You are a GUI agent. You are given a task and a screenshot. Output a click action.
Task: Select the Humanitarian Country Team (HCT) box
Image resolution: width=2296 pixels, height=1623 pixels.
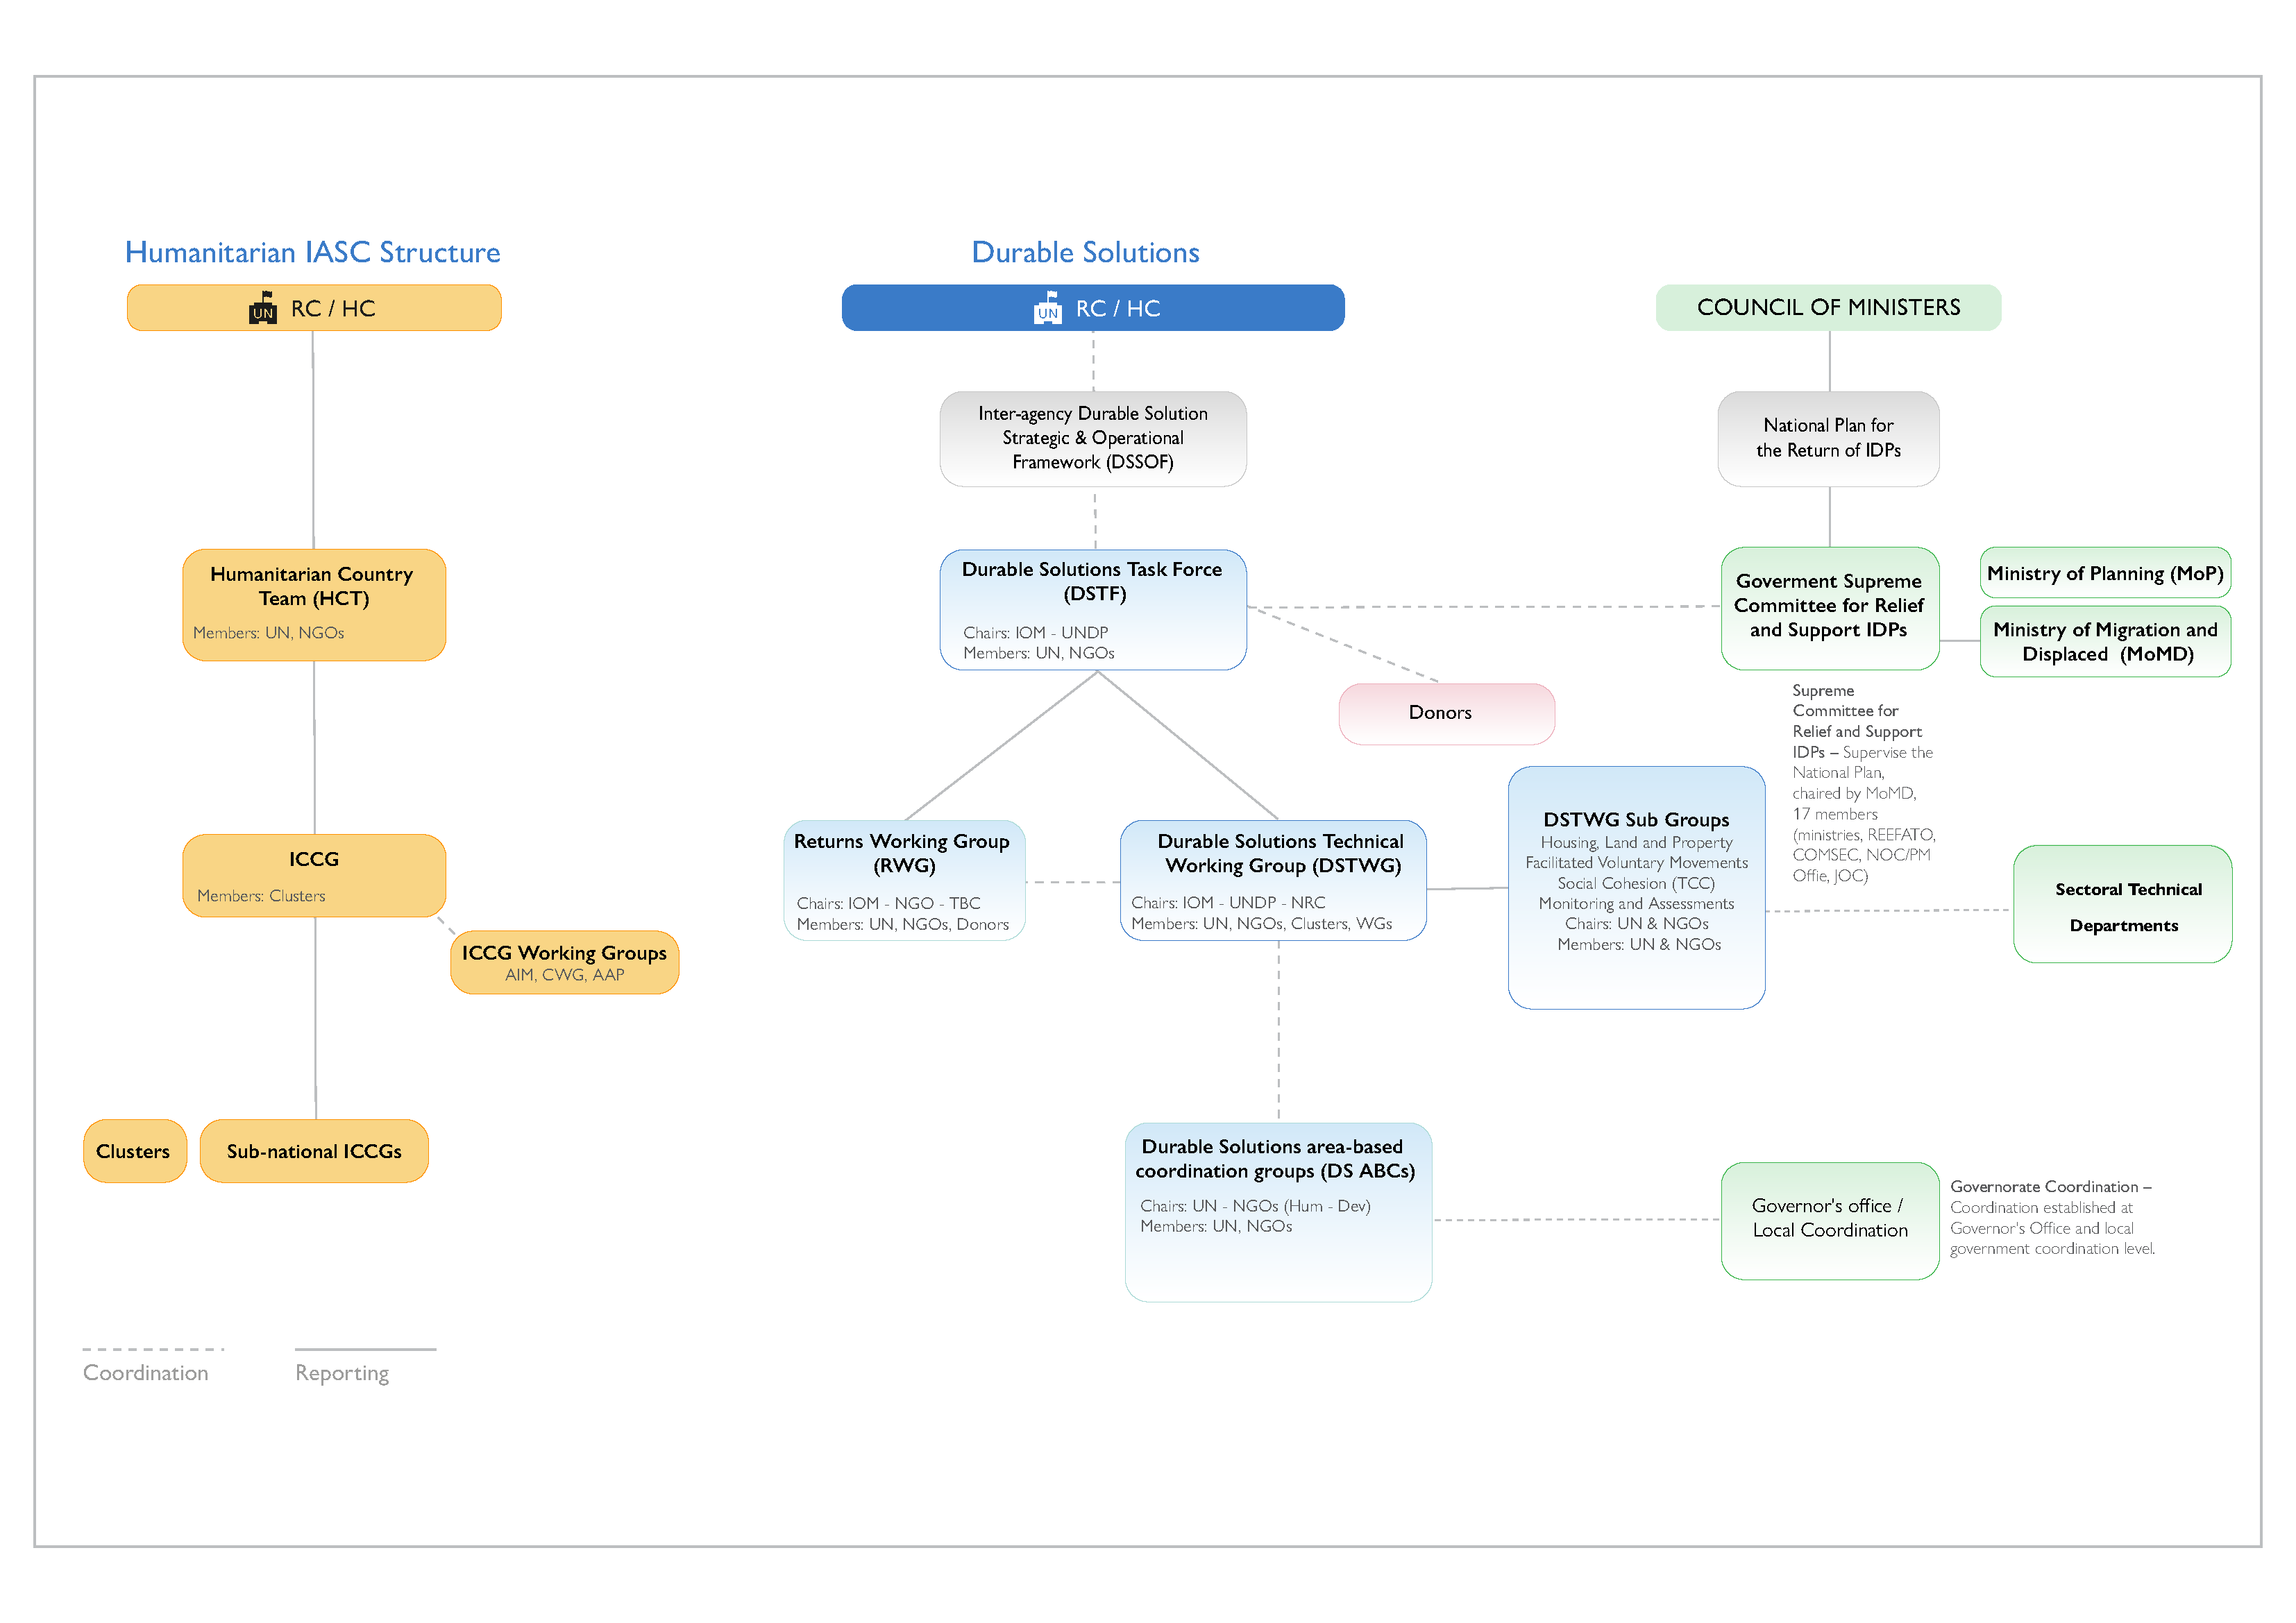(314, 604)
